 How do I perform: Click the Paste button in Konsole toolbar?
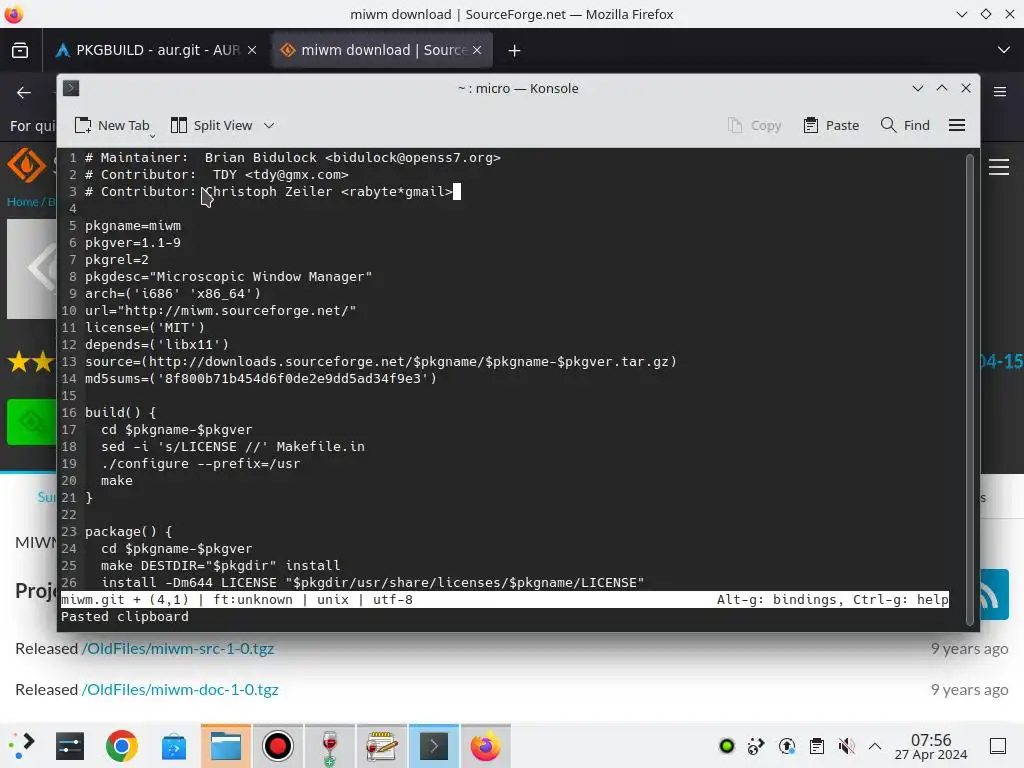pos(831,125)
